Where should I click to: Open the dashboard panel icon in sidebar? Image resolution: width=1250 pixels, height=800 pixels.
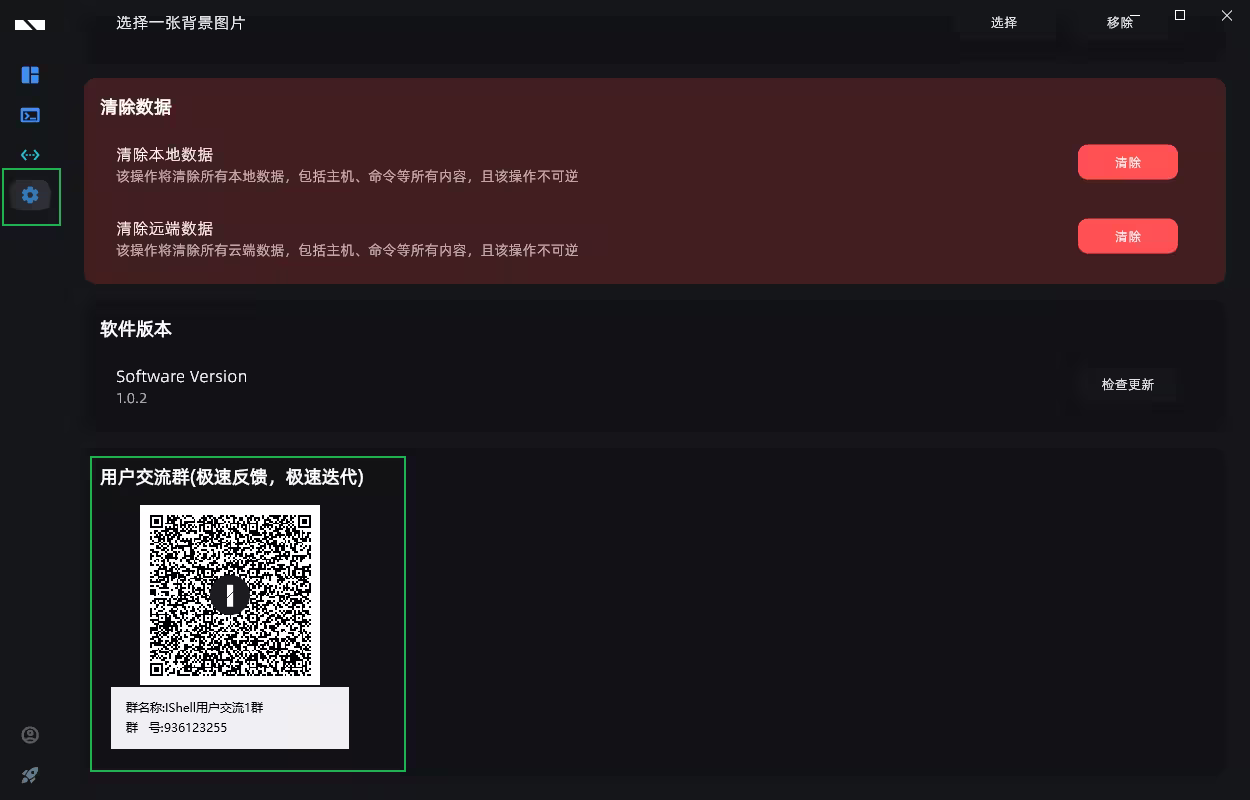coord(30,75)
